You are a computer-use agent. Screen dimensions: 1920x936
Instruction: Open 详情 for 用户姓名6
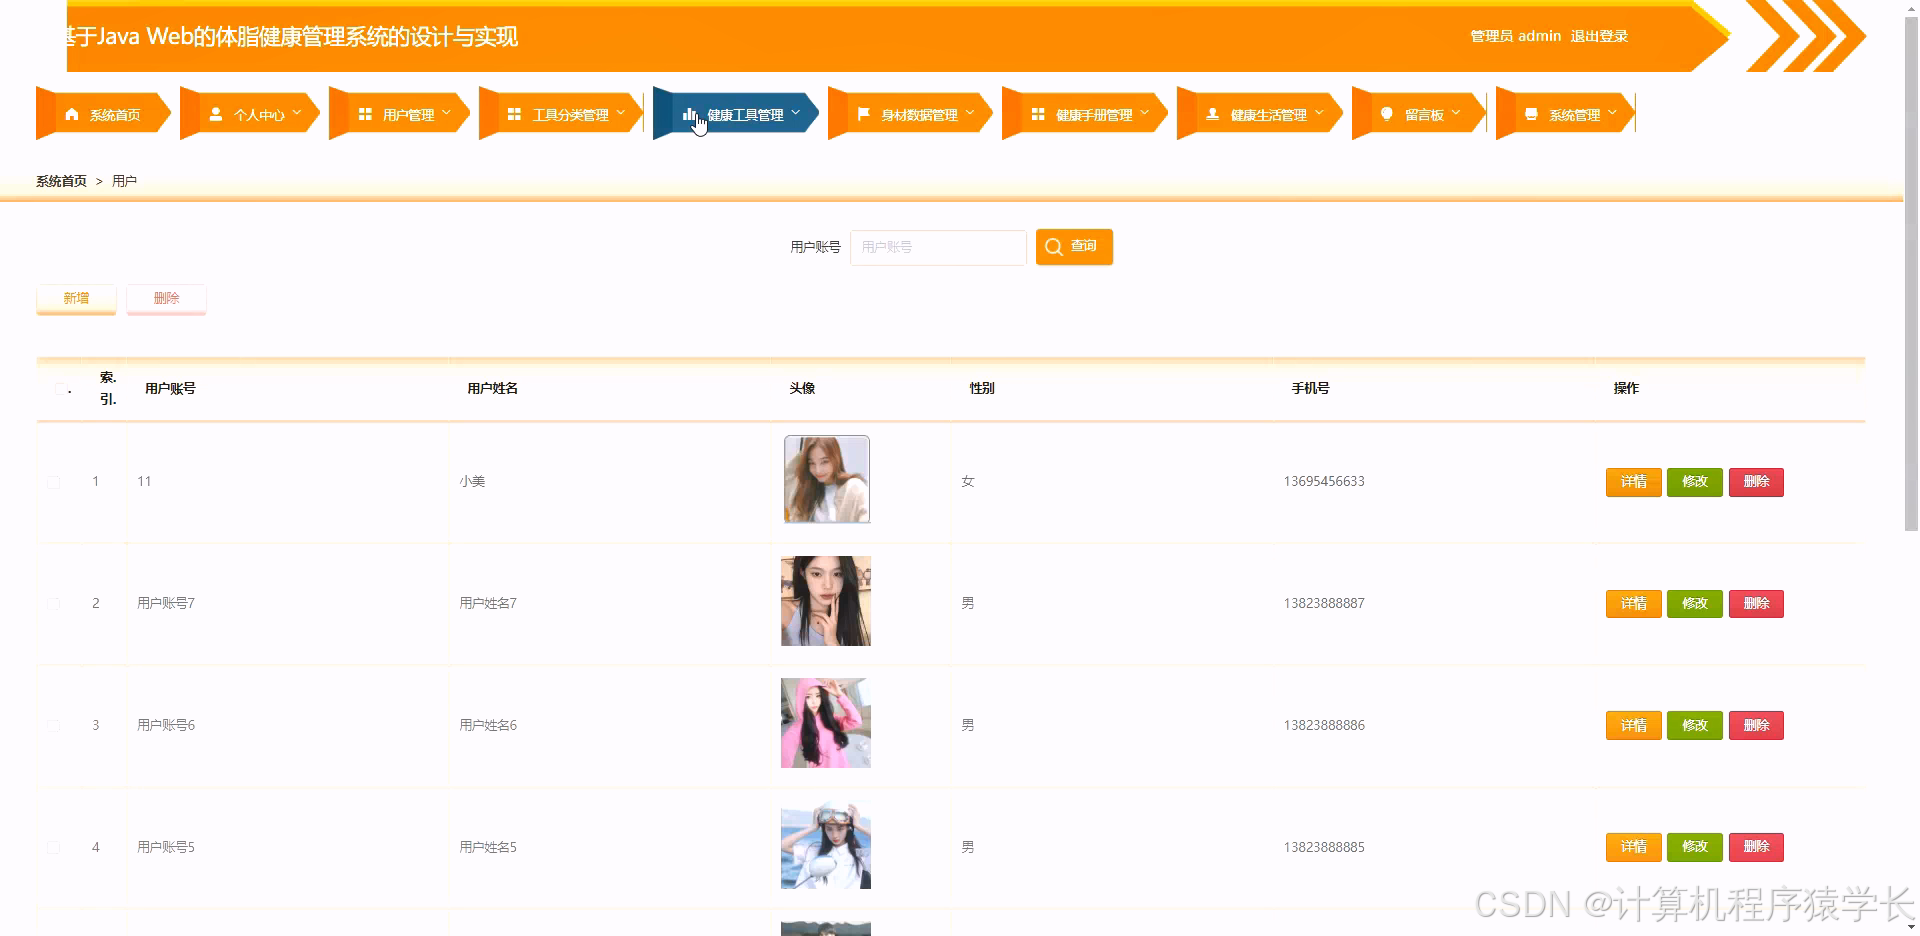tap(1633, 726)
